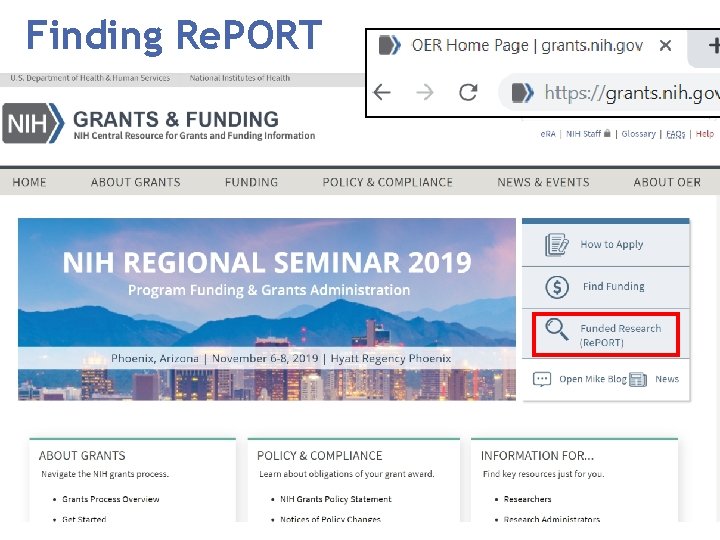Open the Researchers link

tap(527, 499)
